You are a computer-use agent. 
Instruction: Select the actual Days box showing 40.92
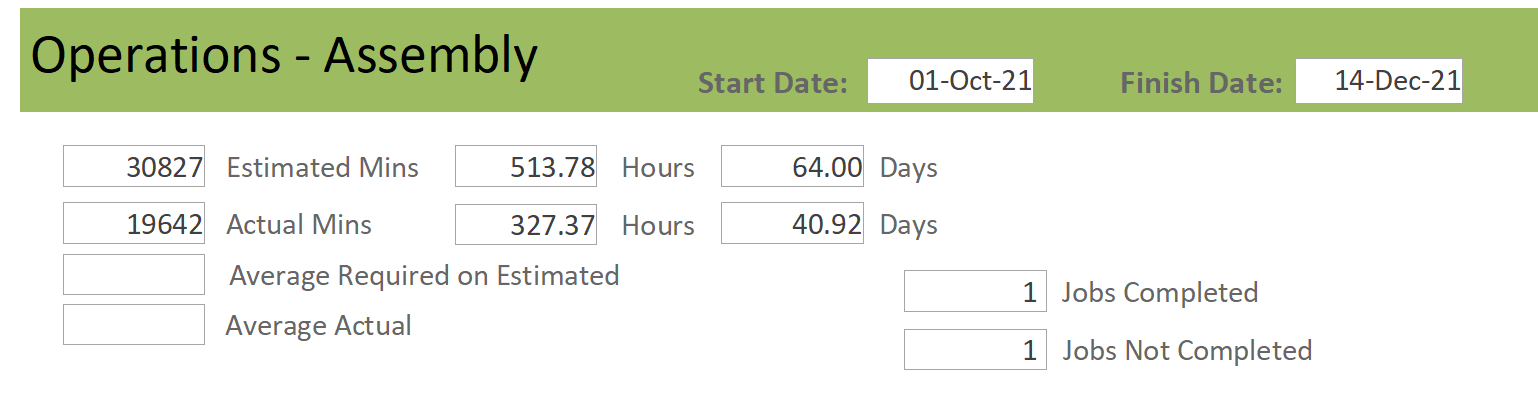click(792, 224)
